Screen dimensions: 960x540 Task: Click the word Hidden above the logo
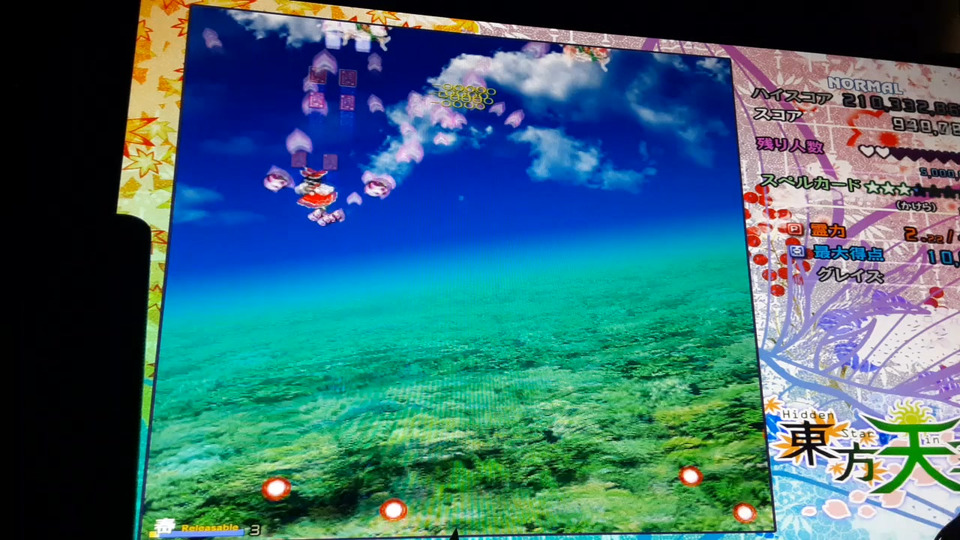click(808, 415)
